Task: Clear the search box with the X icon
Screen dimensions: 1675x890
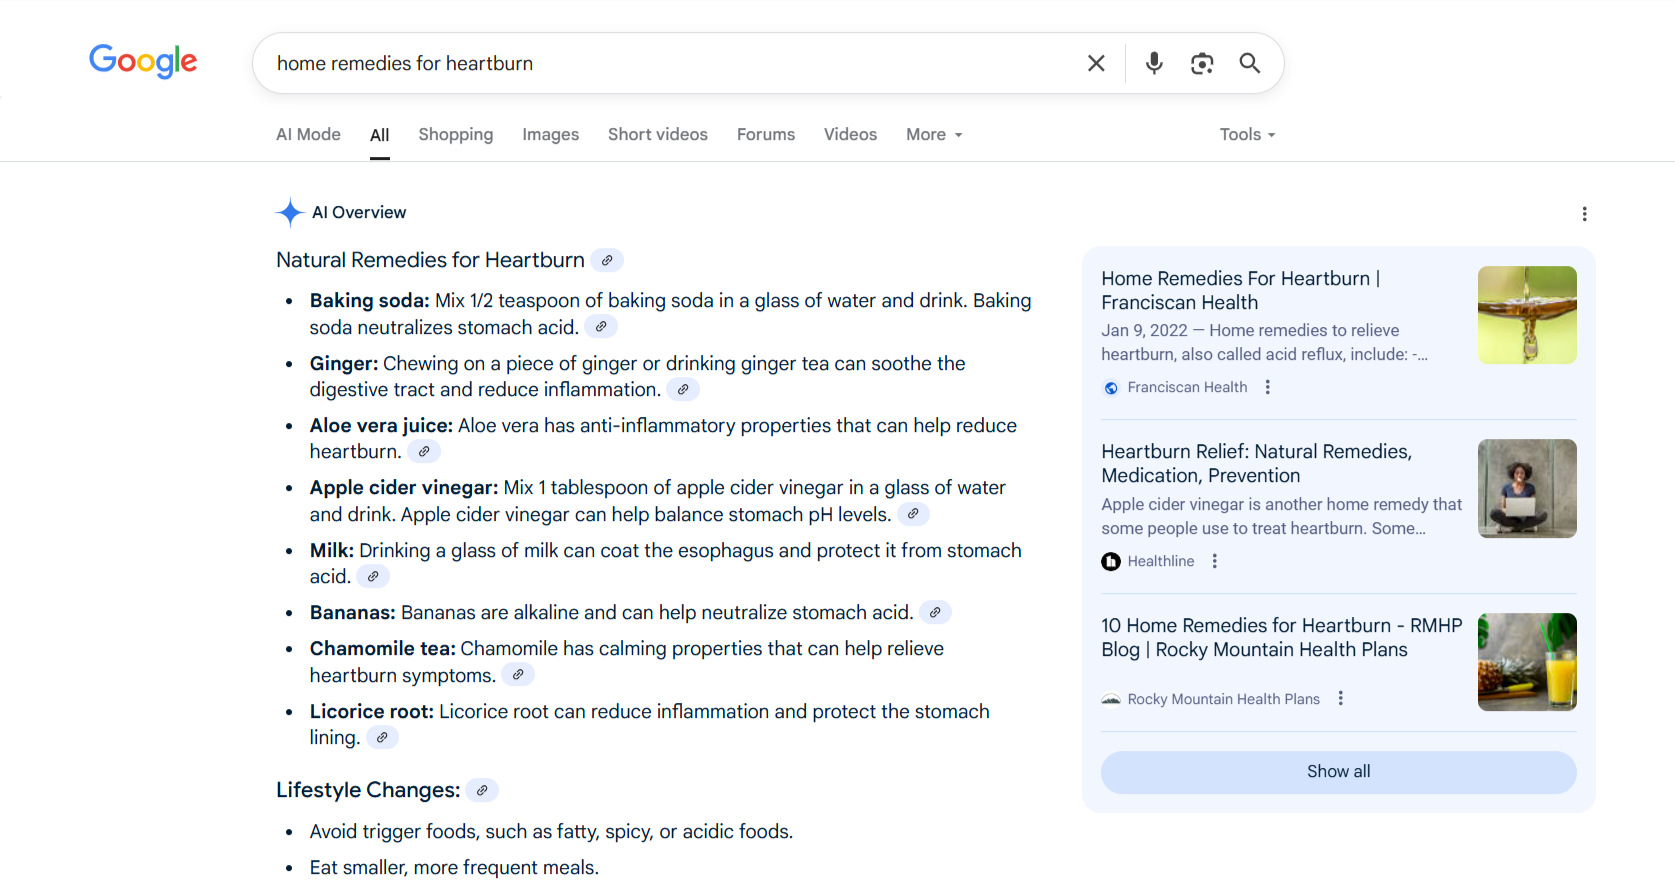Action: 1096,63
